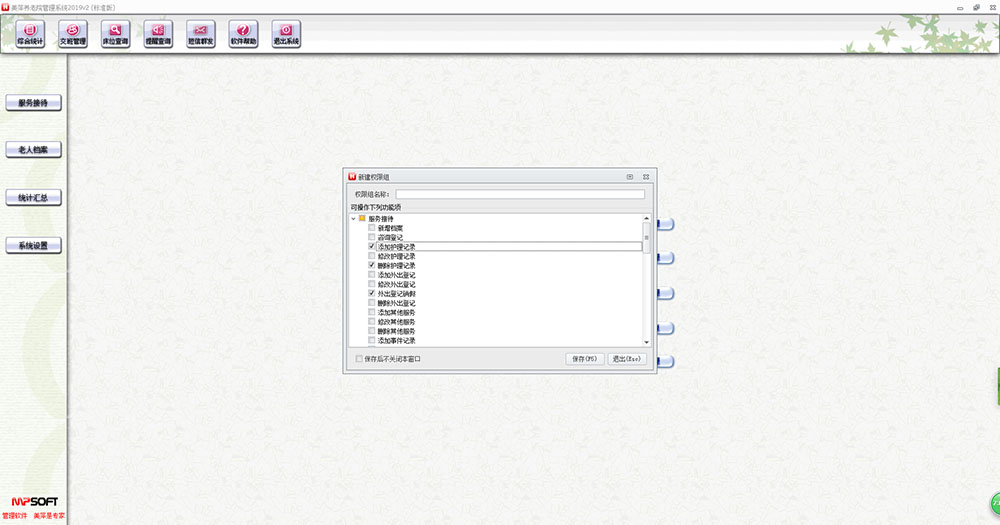Open the 系统设置 sidebar menu
Viewport: 1000px width, 525px height.
pyautogui.click(x=34, y=246)
